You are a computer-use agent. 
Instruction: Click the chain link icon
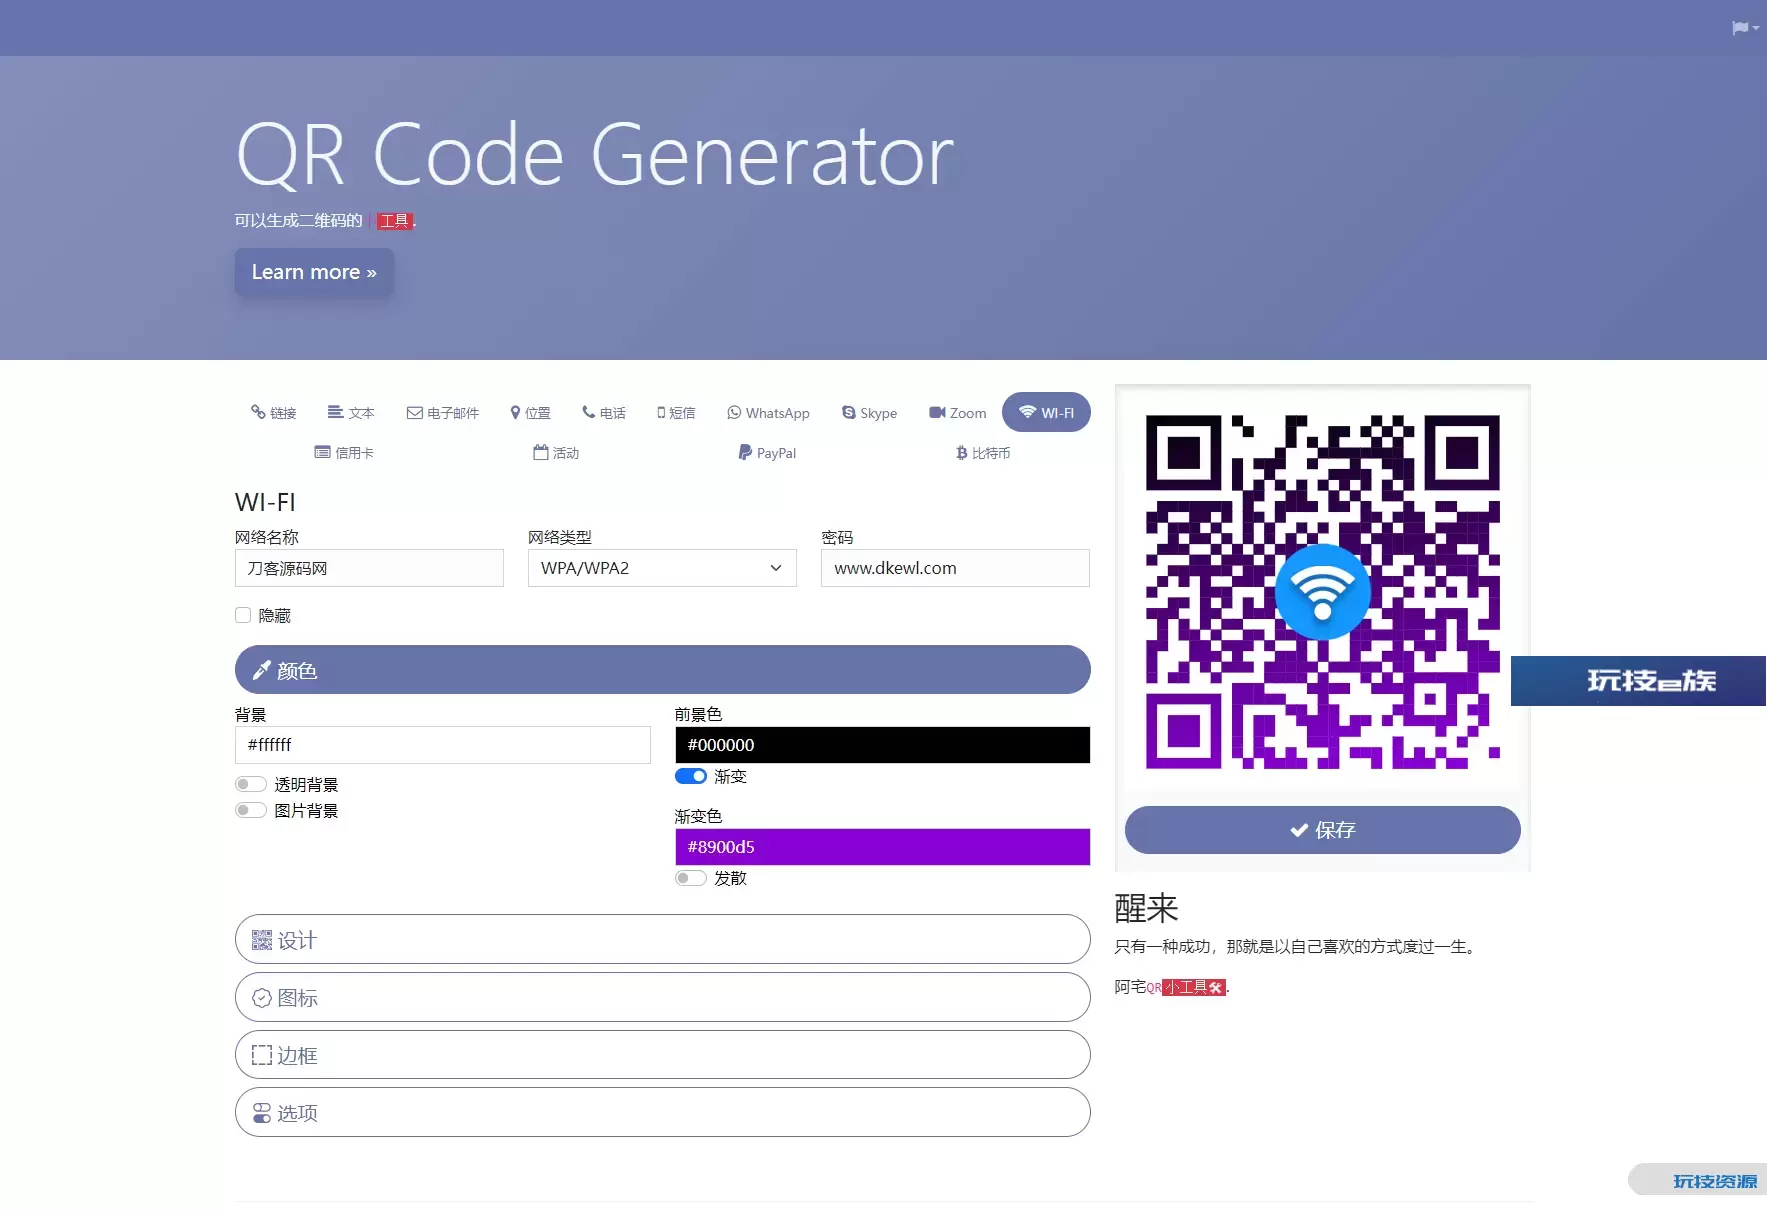click(258, 412)
